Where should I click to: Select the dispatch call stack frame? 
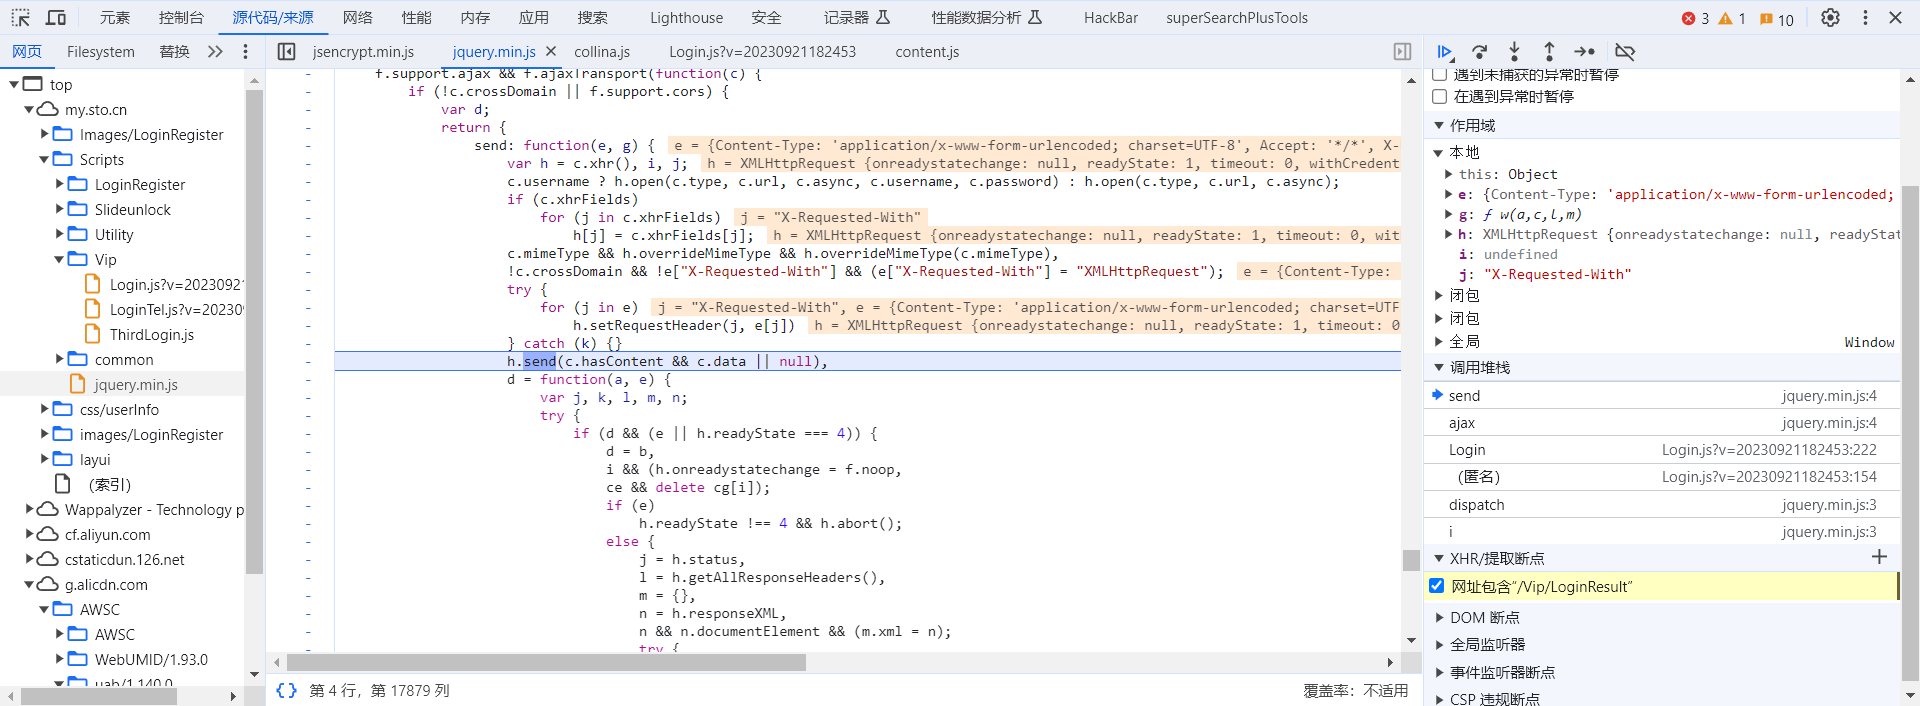(x=1661, y=505)
